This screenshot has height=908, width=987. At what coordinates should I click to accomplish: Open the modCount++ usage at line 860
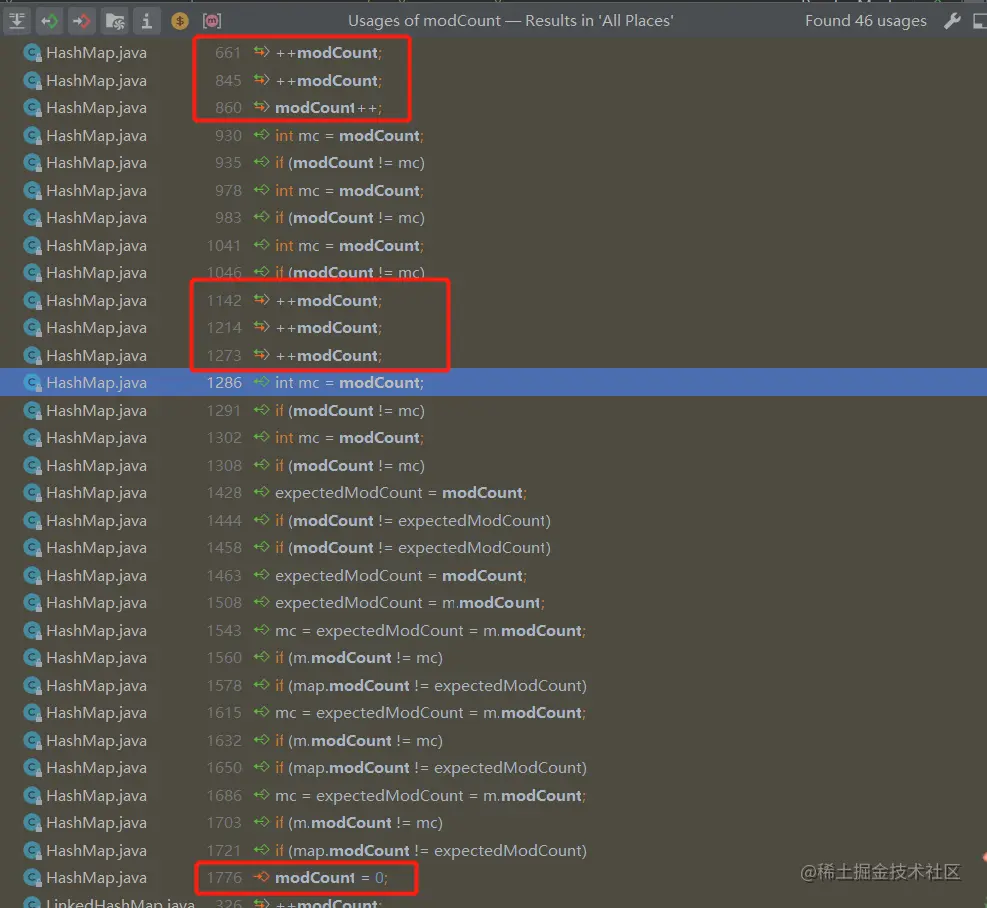[x=494, y=108]
